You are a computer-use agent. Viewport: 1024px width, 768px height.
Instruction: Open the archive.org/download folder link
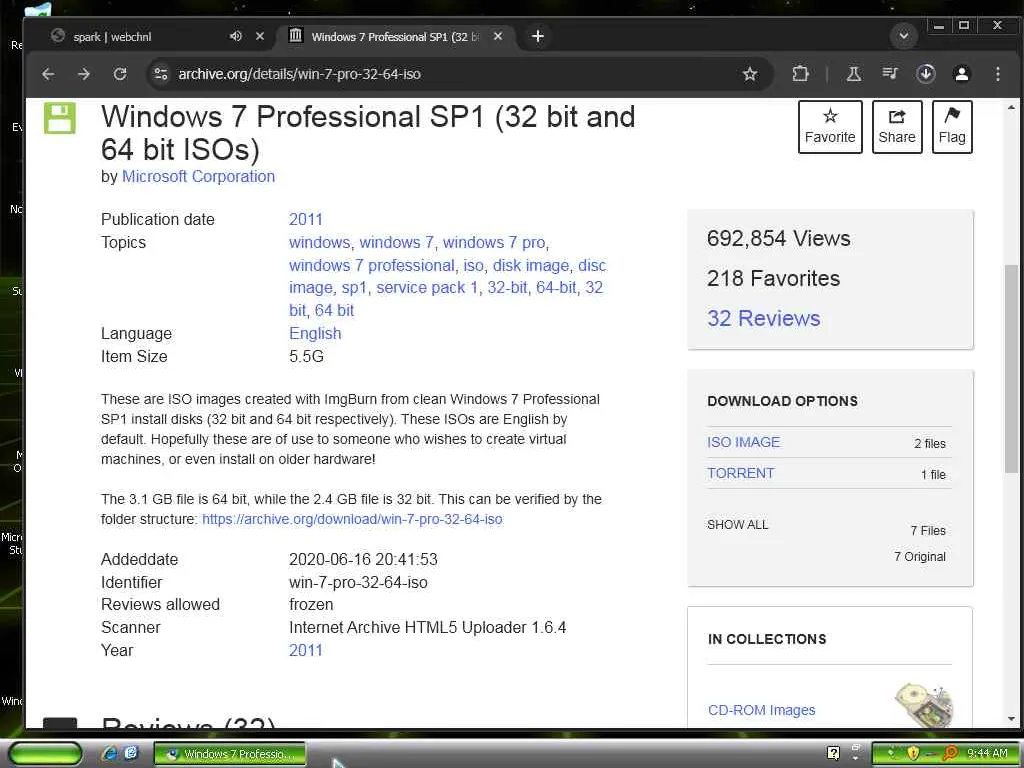[x=352, y=519]
